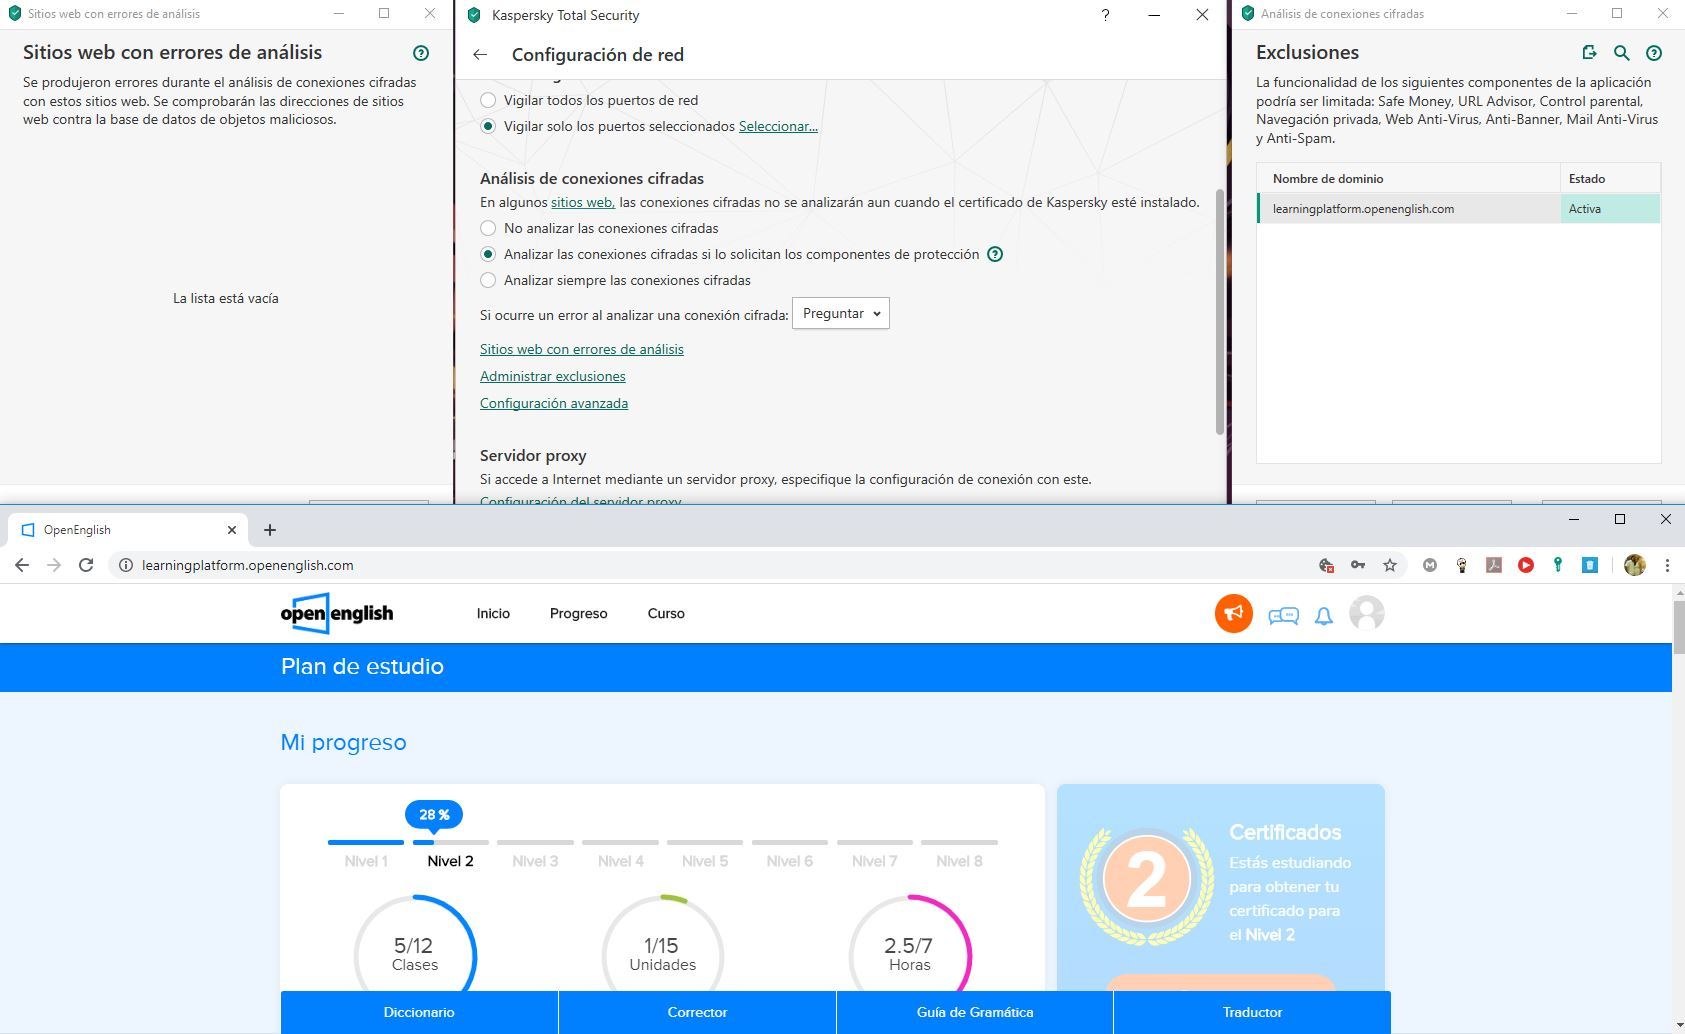Open Progreso in OpenEnglish navigation

click(578, 613)
